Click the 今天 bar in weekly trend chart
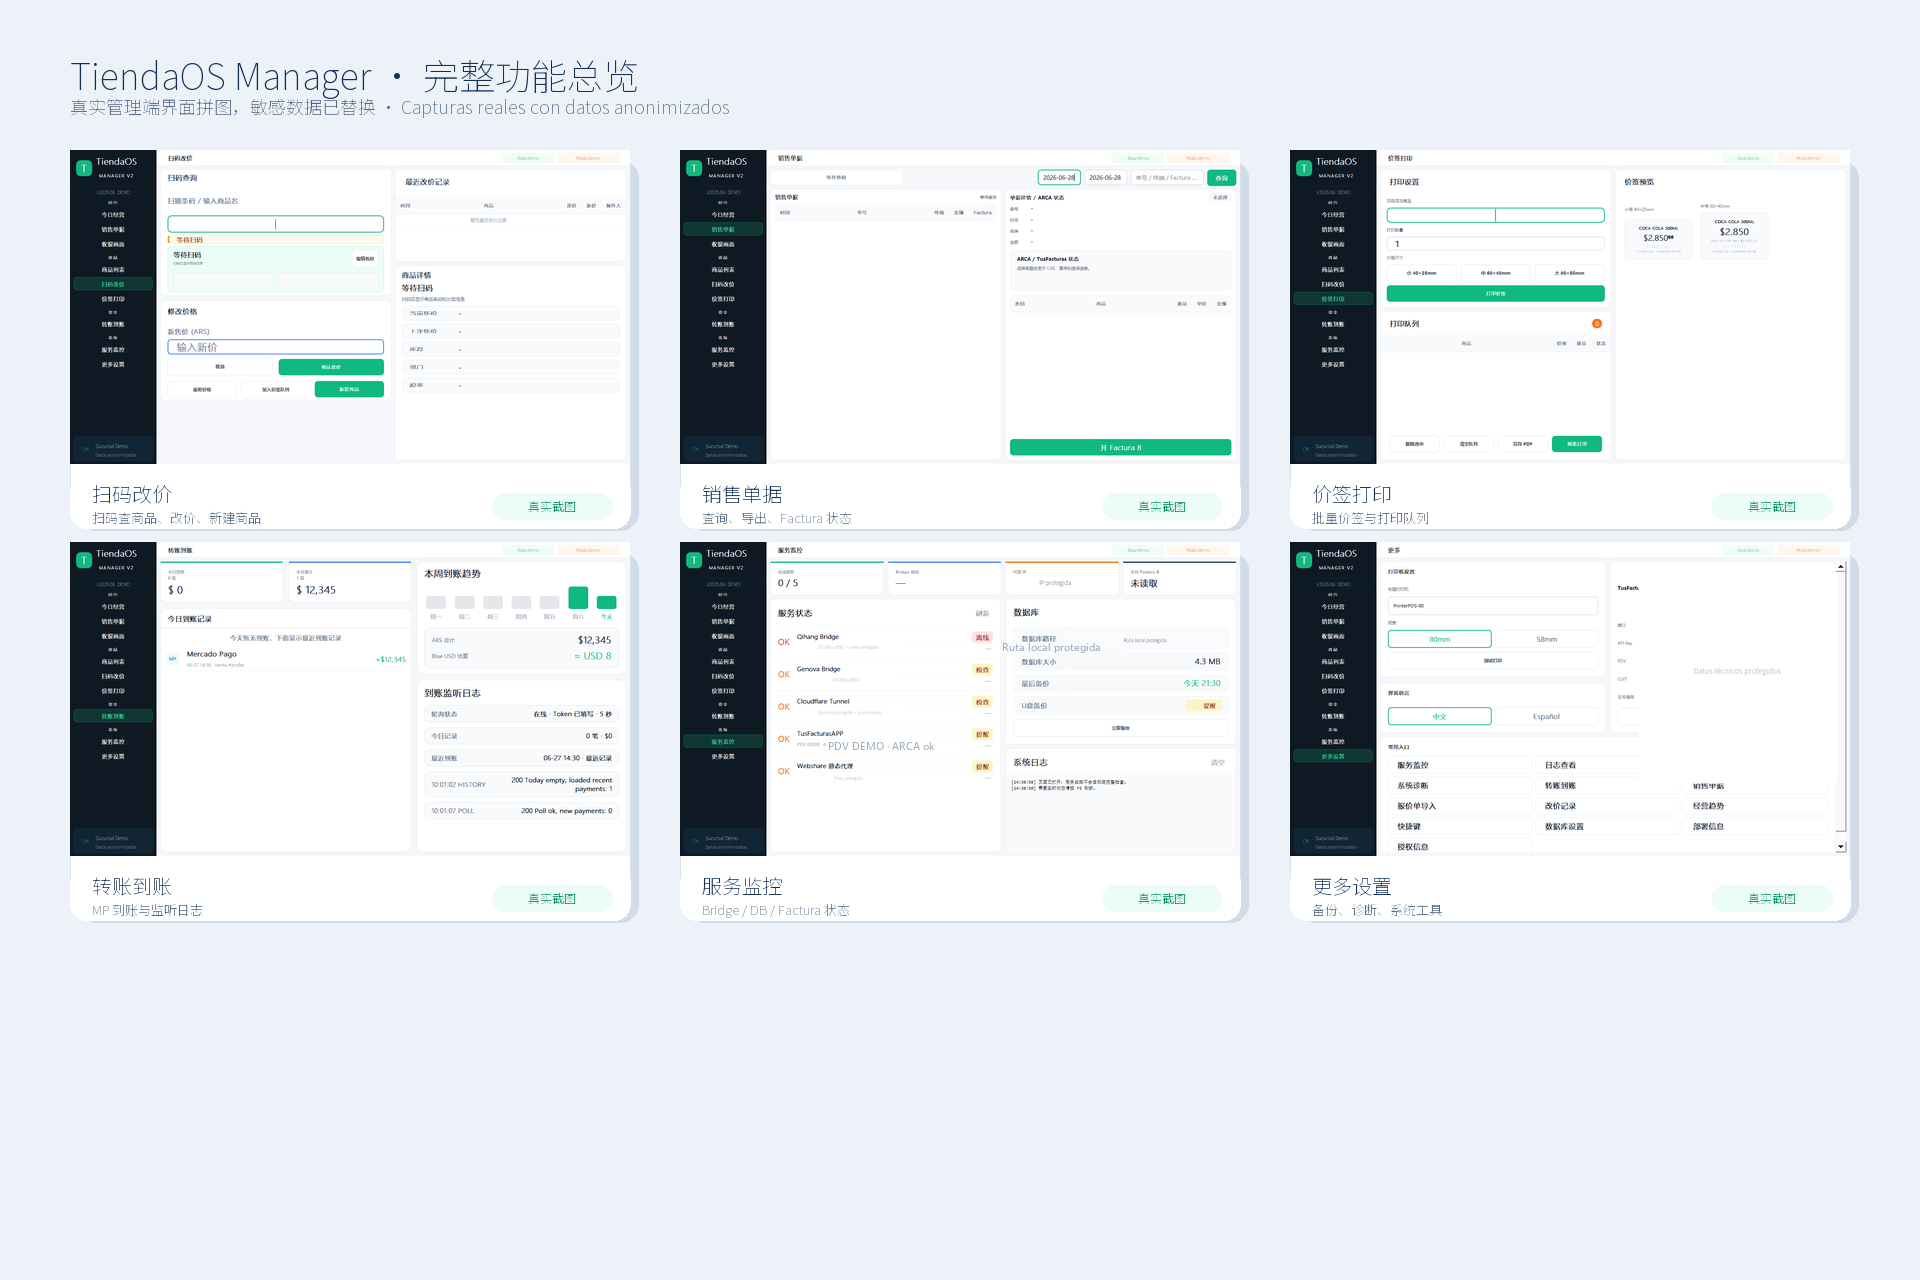The height and width of the screenshot is (1280, 1920). (x=606, y=602)
